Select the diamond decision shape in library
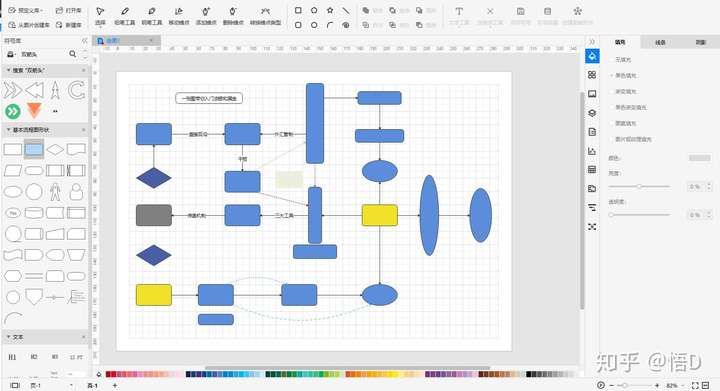The height and width of the screenshot is (391, 720). pos(55,149)
